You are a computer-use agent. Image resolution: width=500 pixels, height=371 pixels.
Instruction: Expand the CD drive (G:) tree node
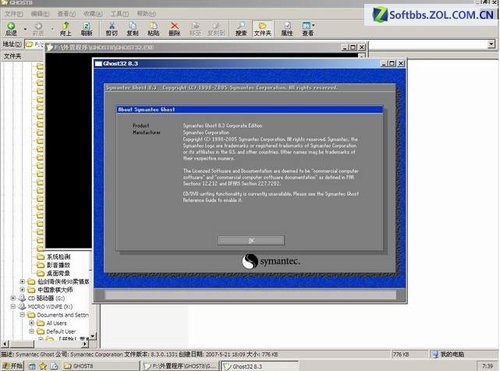tap(13, 298)
